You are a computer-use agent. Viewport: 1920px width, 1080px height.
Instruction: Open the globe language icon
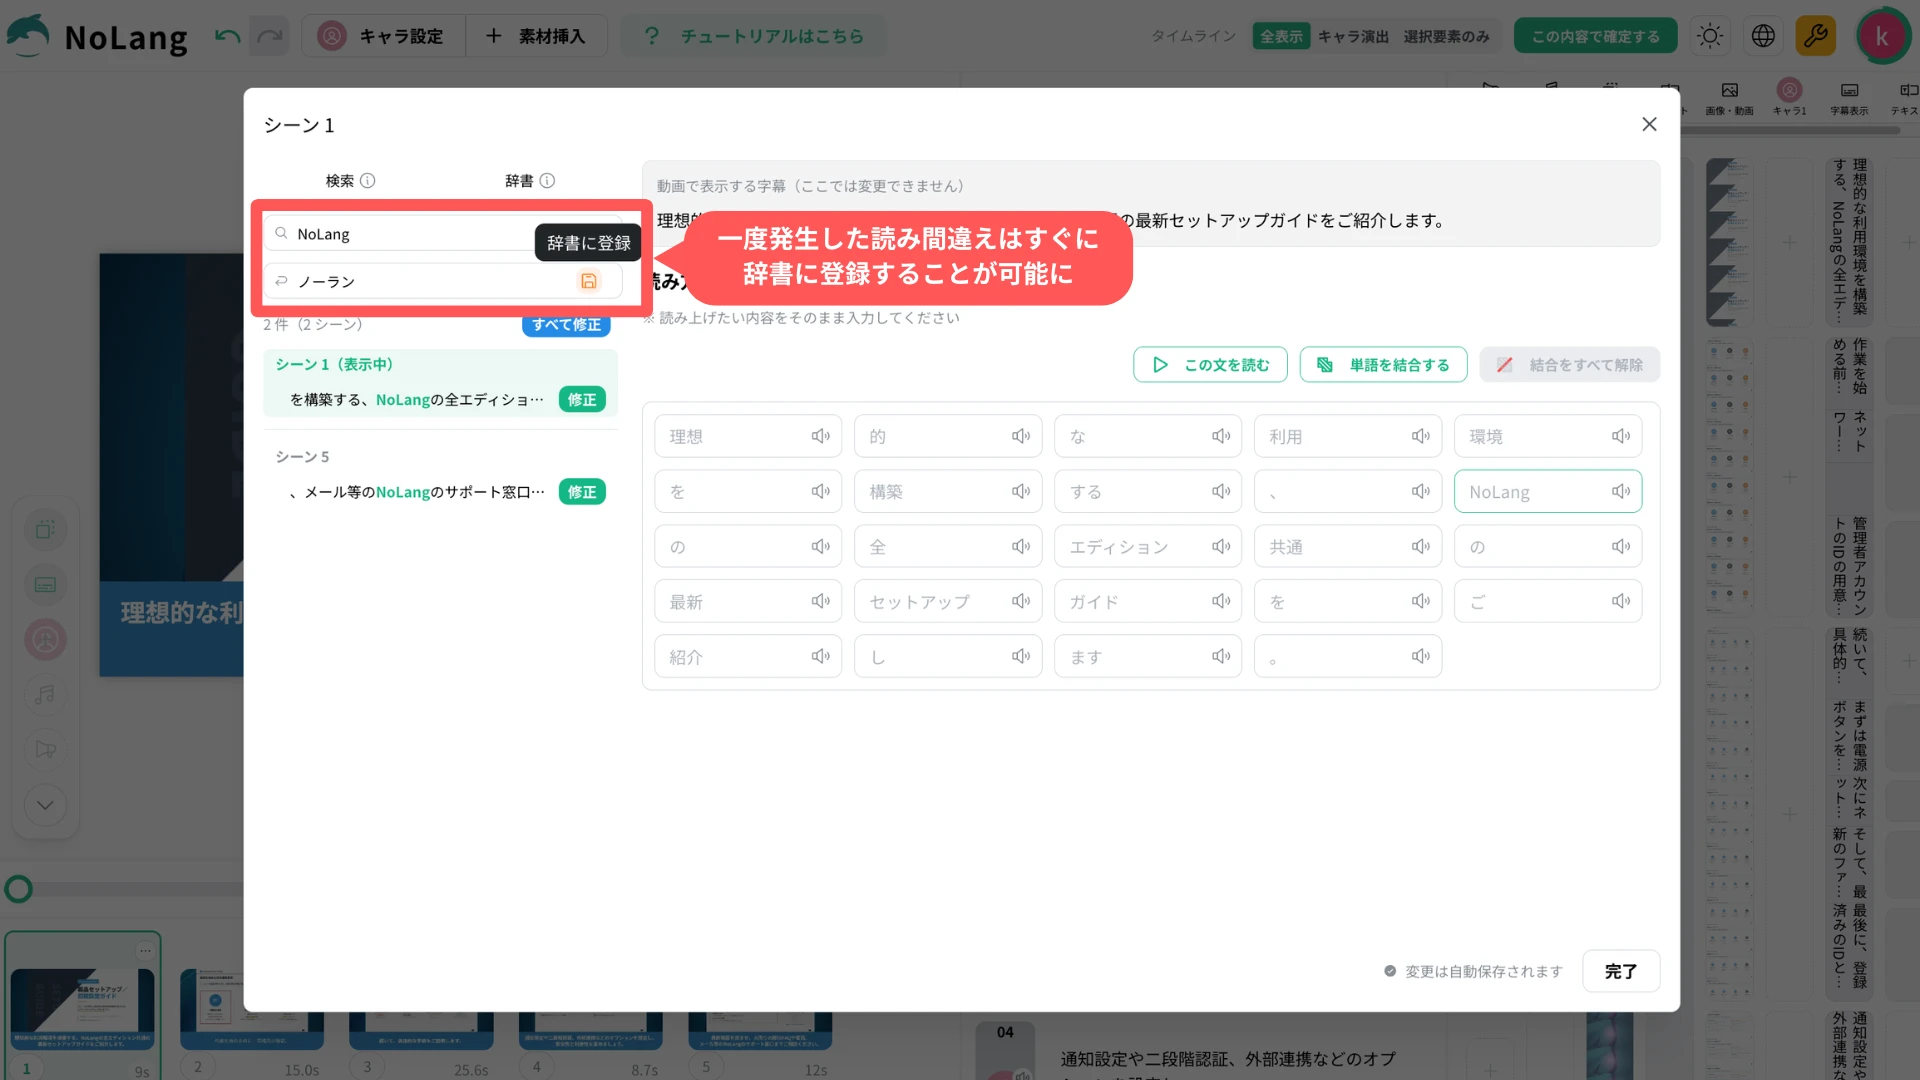[1763, 36]
